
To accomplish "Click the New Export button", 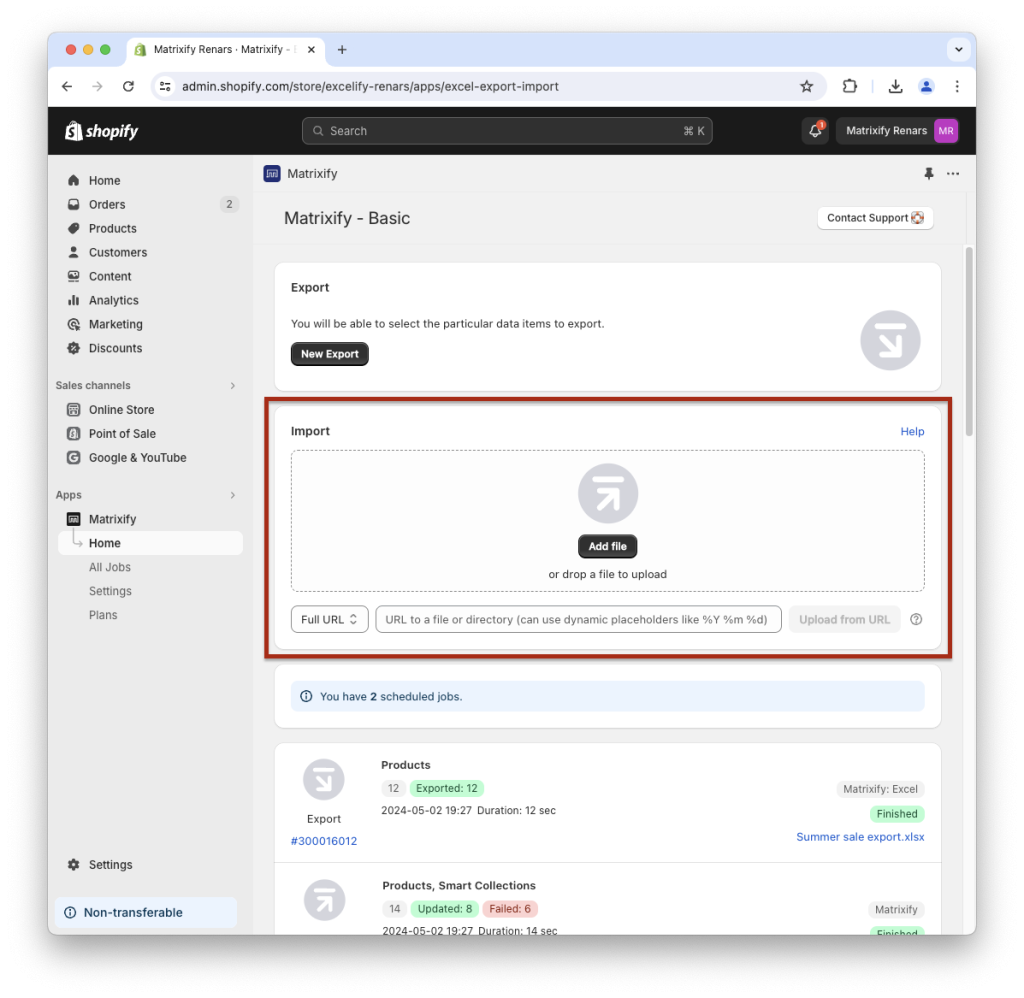I will click(329, 353).
